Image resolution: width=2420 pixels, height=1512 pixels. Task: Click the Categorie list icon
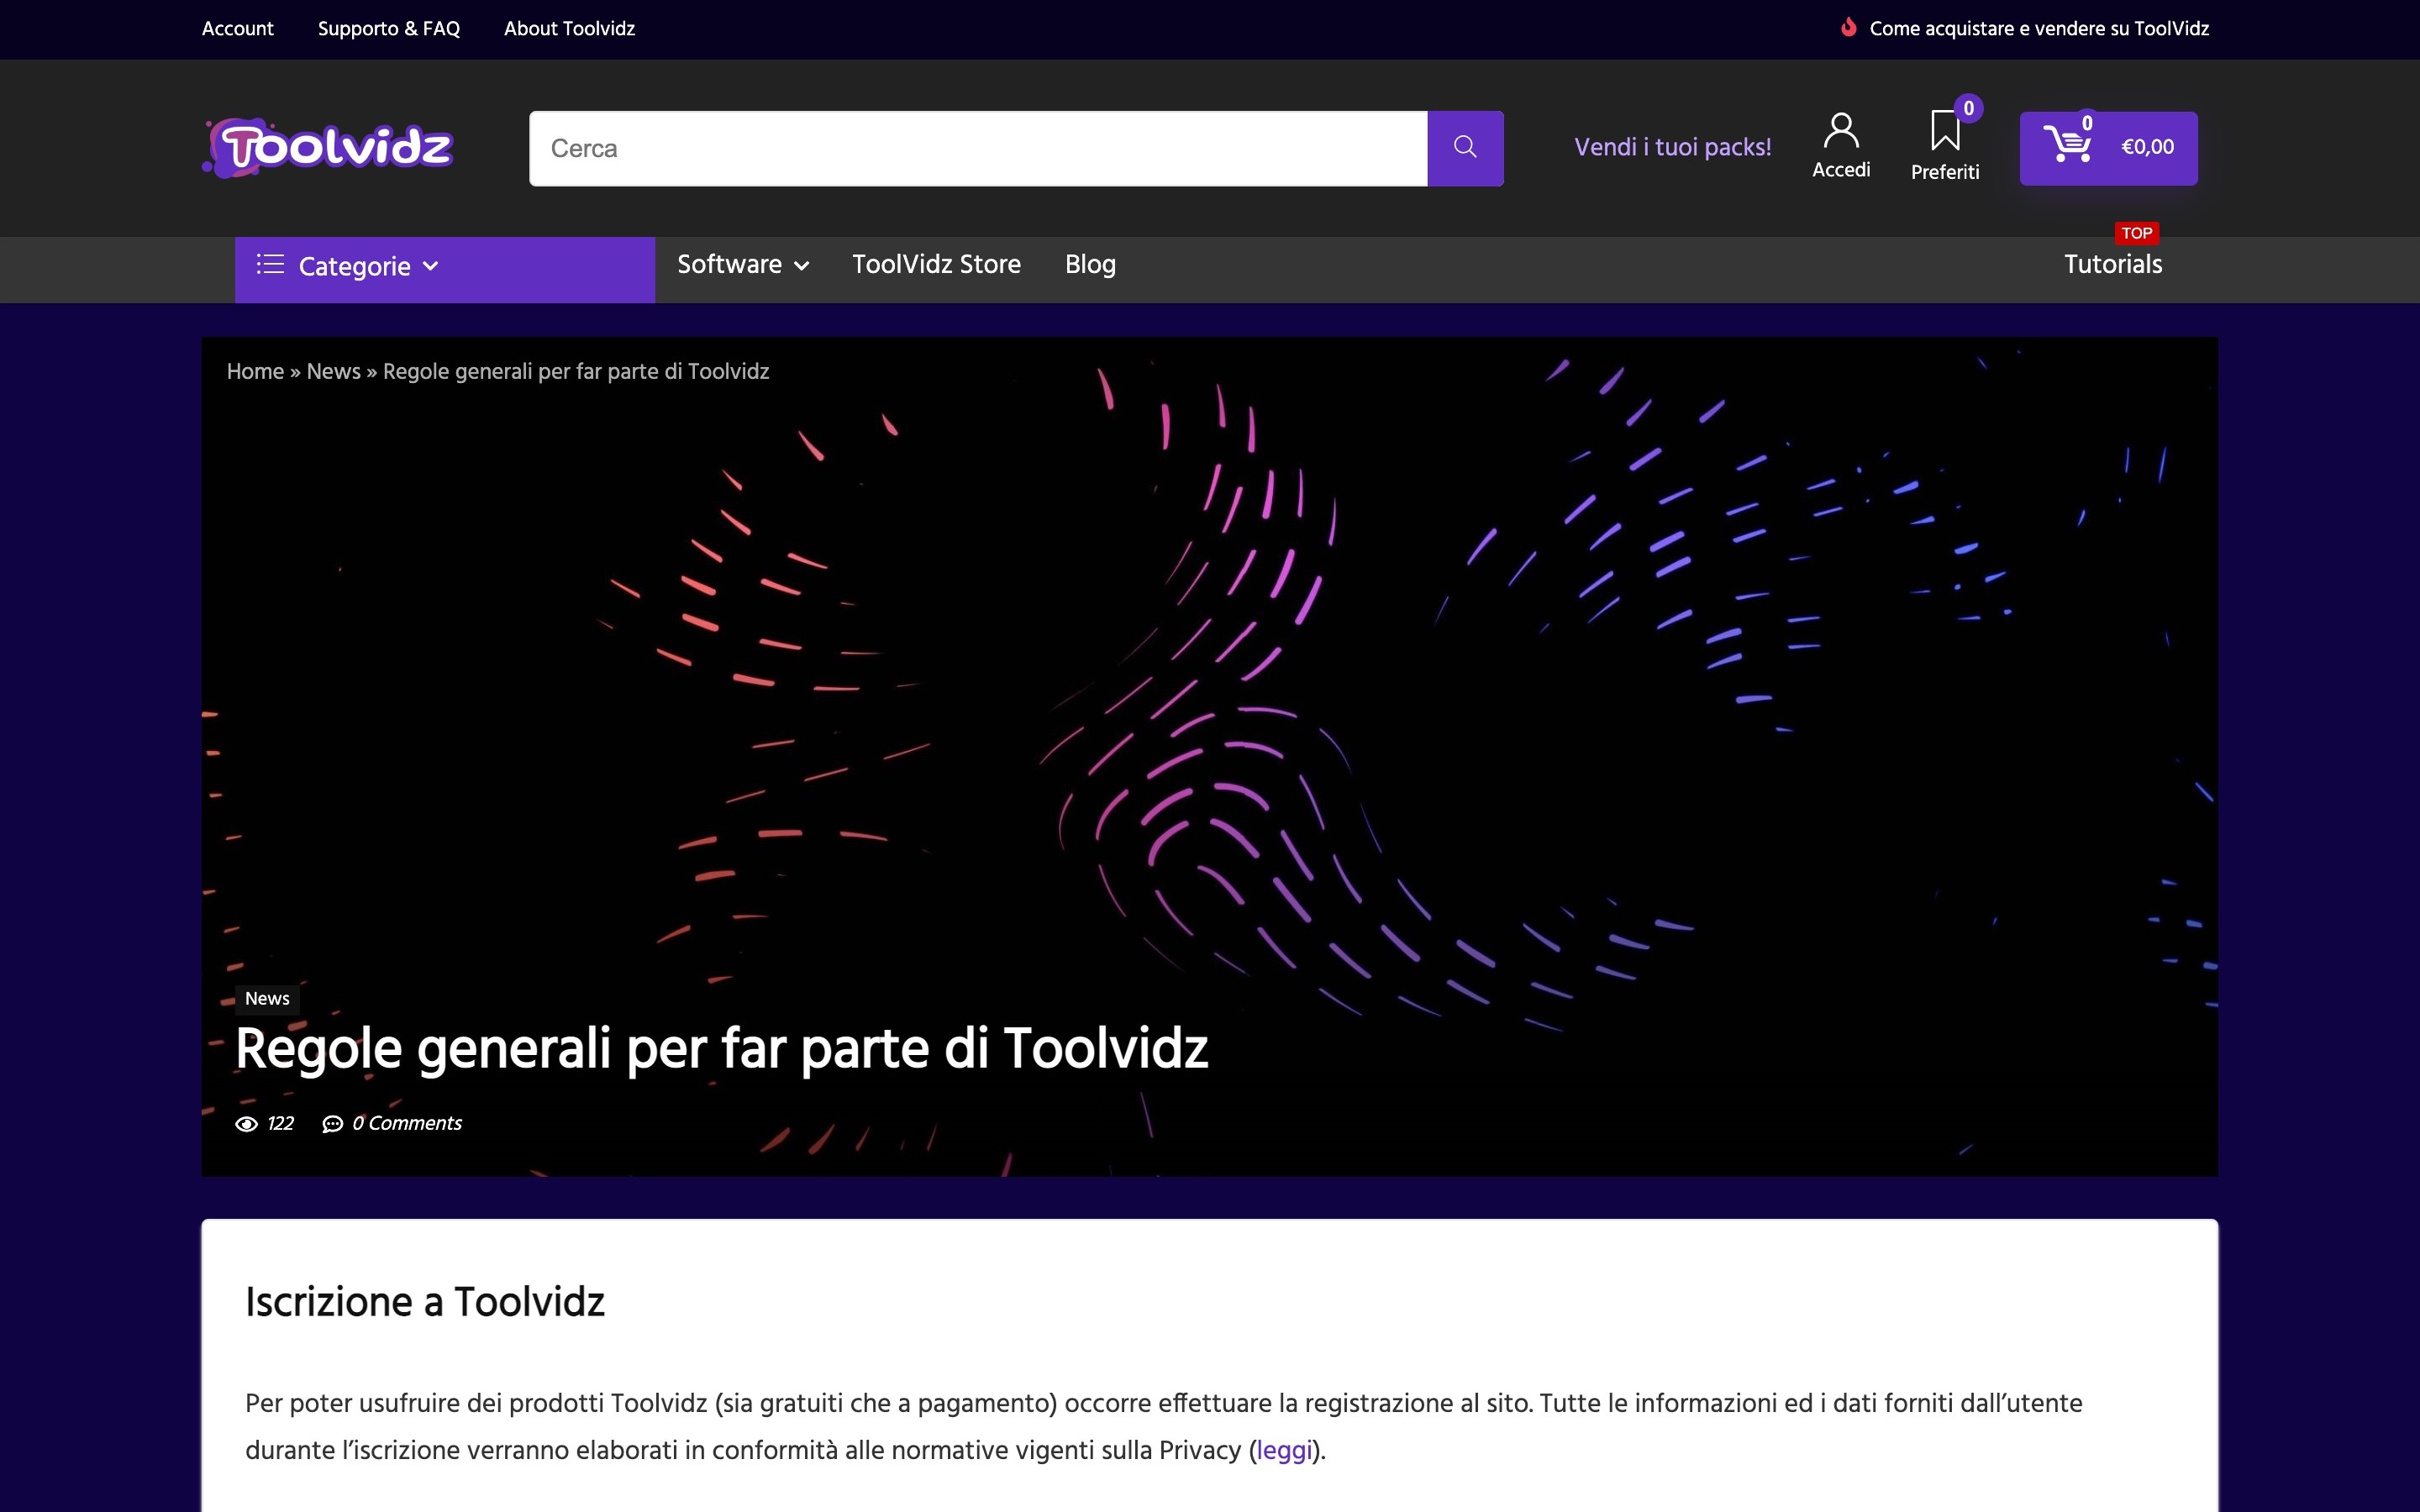click(x=270, y=265)
